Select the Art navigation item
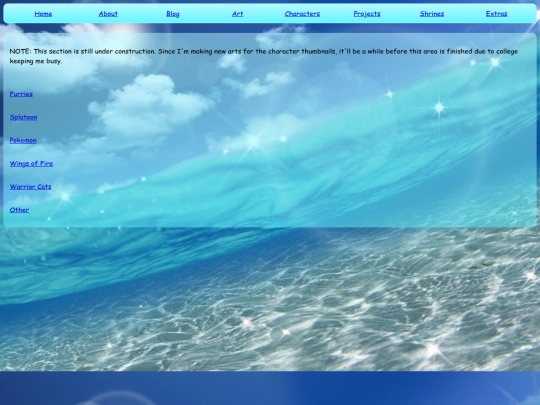This screenshot has width=540, height=405. 238,14
